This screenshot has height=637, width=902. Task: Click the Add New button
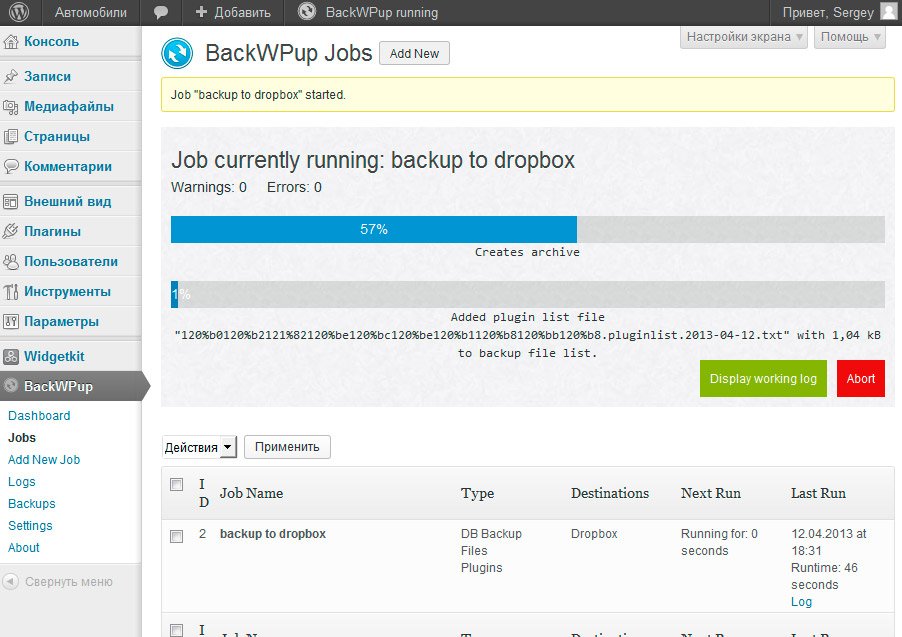click(414, 54)
